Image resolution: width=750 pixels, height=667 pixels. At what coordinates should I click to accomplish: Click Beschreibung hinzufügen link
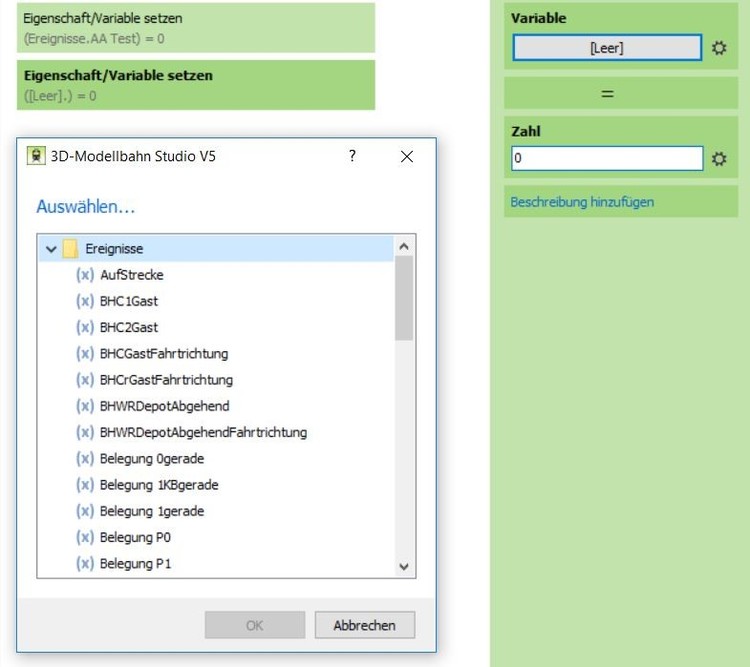click(x=582, y=202)
